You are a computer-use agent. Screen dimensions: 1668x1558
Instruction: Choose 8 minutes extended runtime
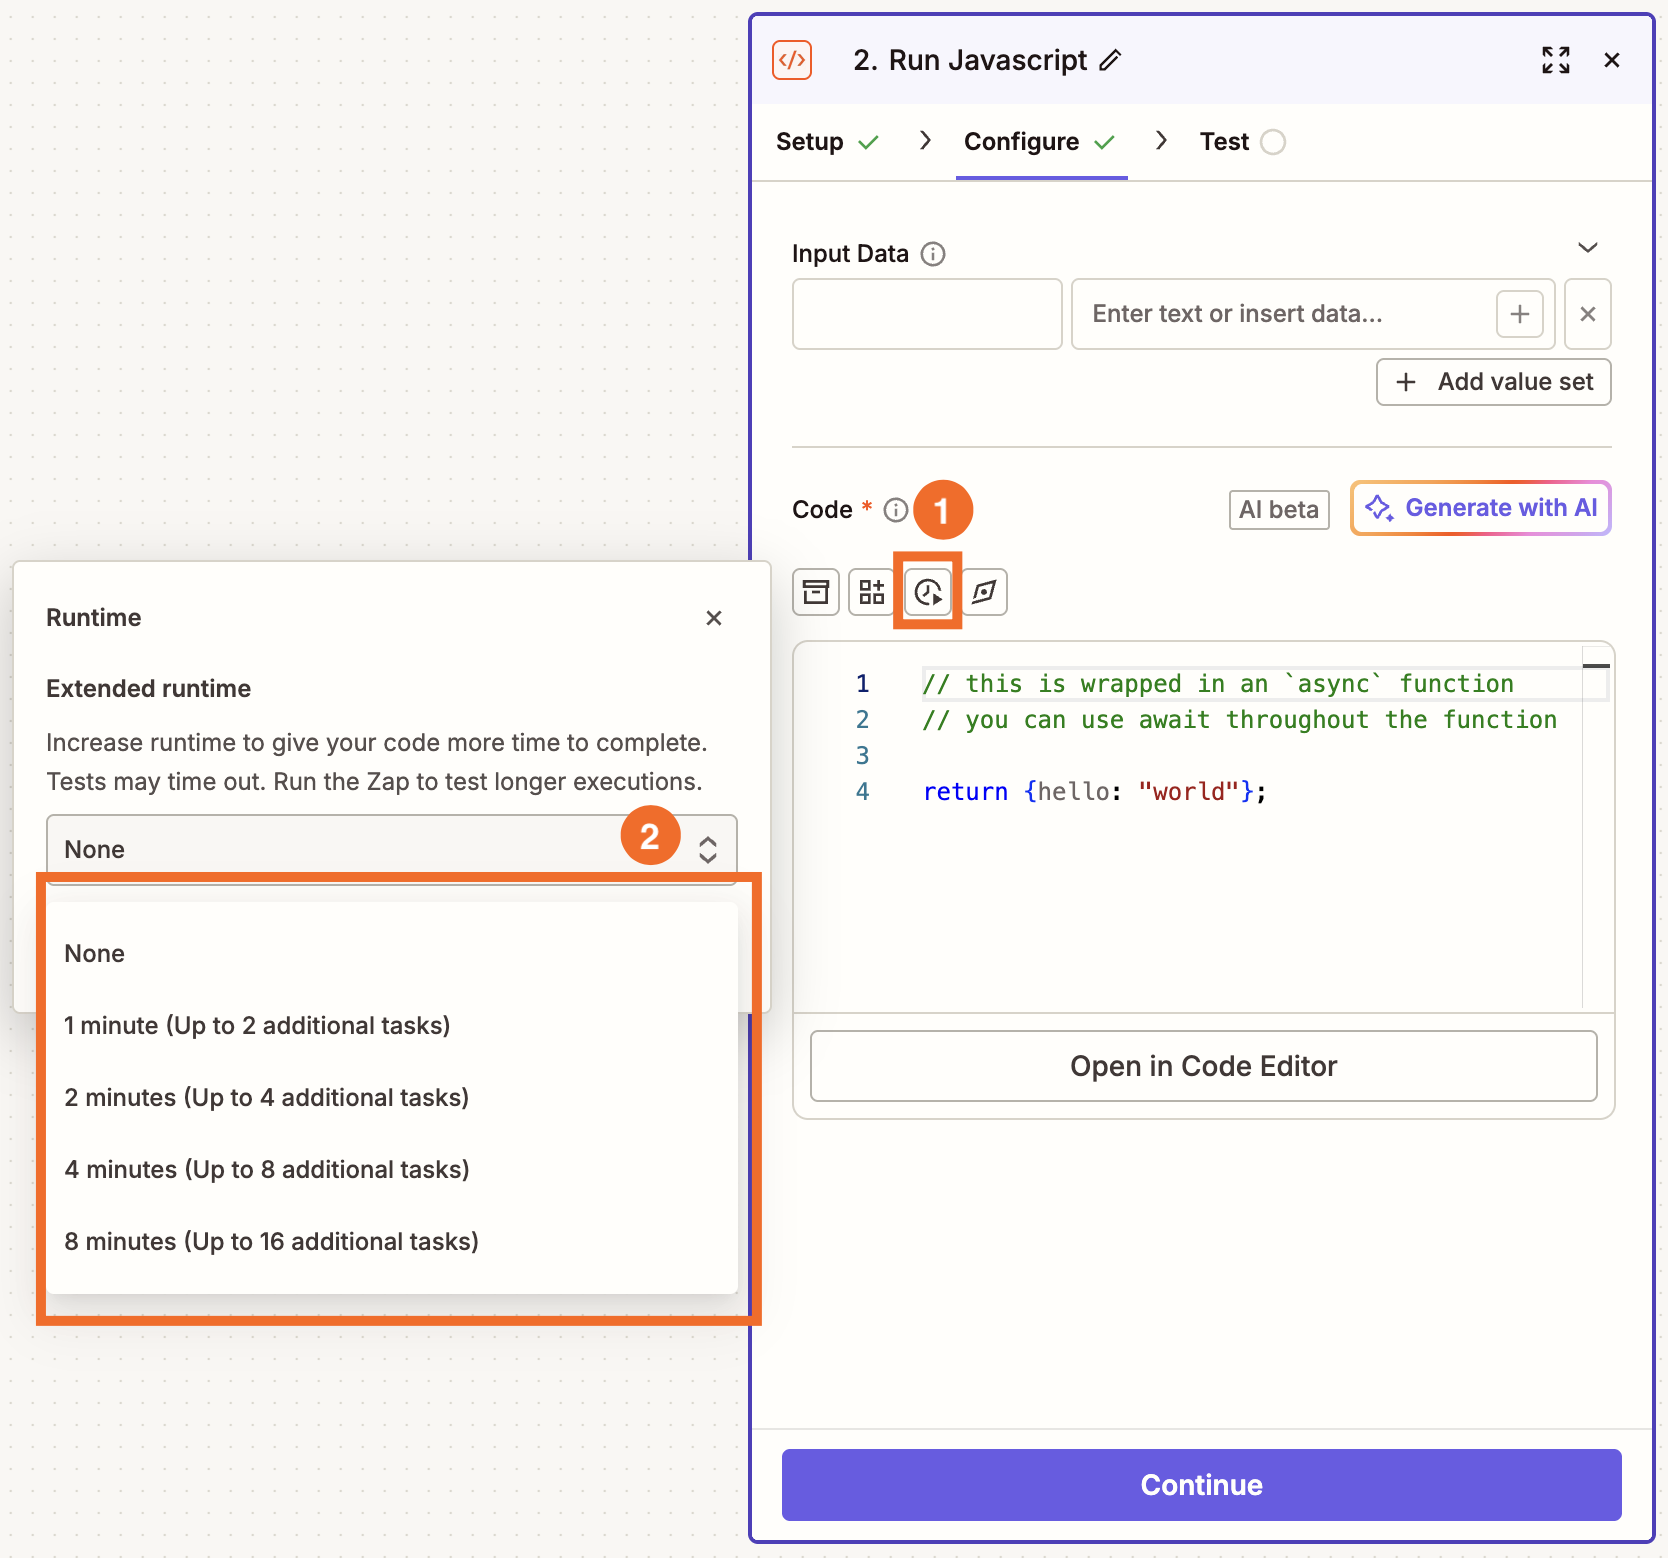point(392,1241)
